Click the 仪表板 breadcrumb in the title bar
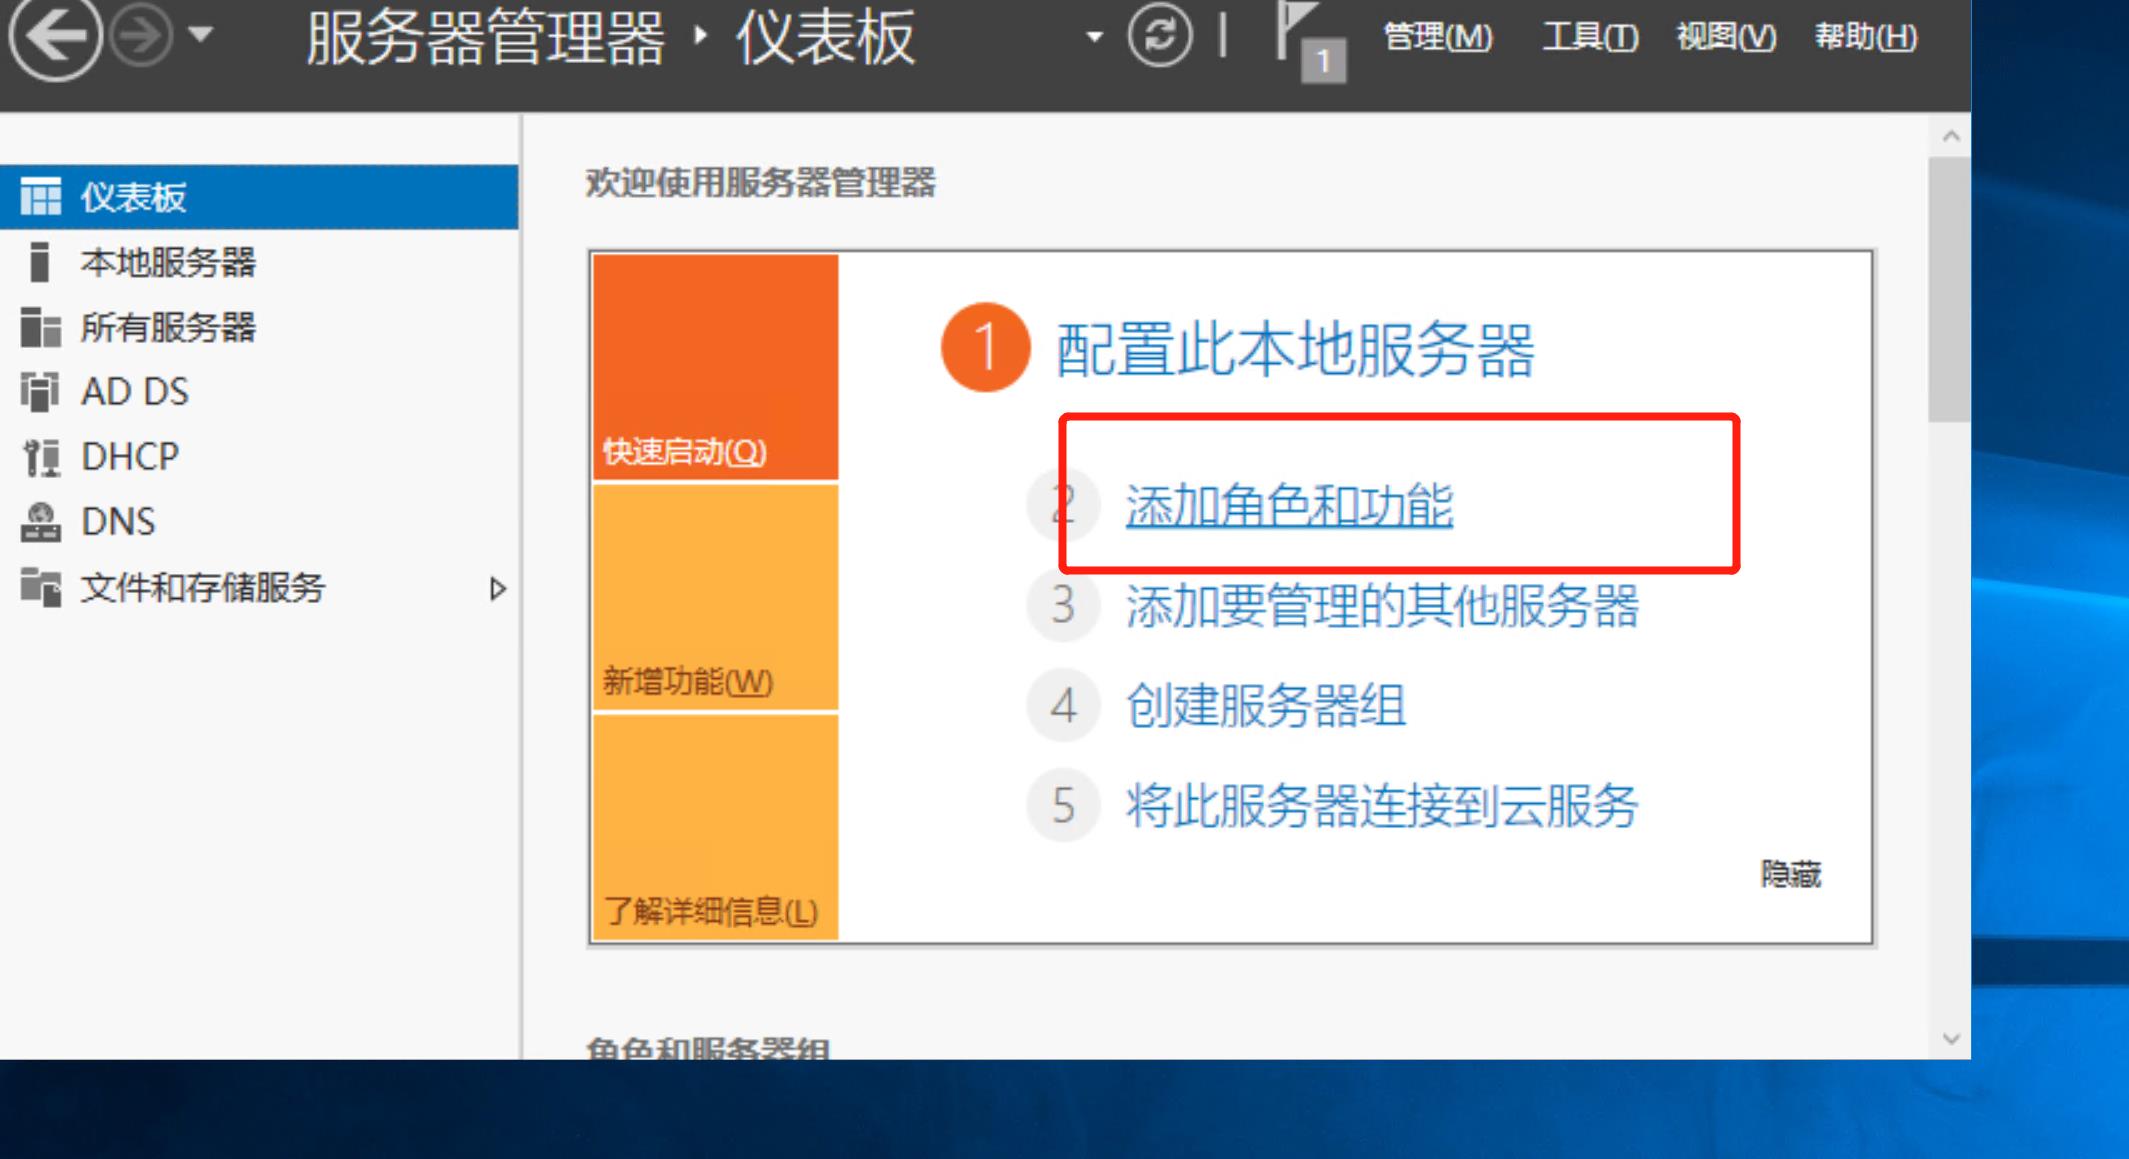This screenshot has width=2129, height=1159. (x=826, y=38)
